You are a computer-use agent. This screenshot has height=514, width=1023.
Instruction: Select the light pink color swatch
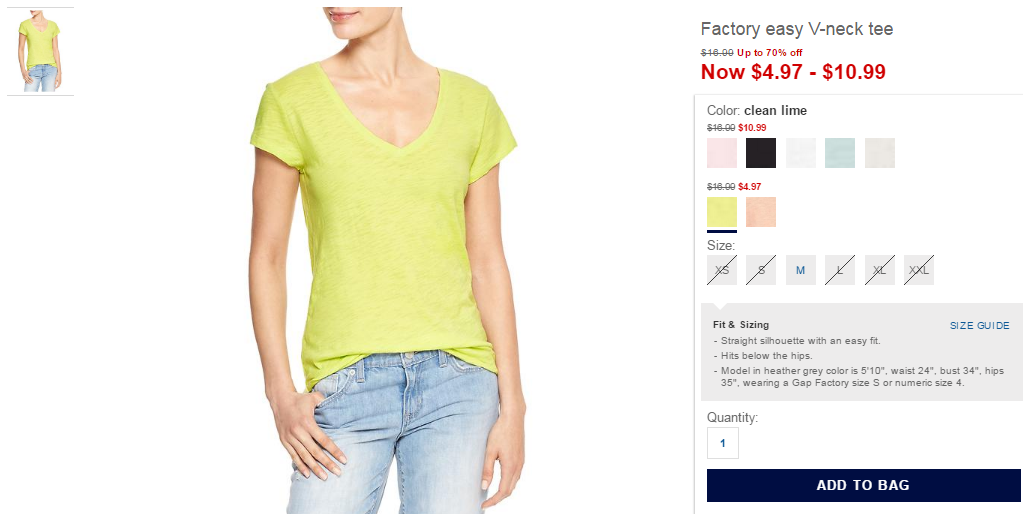[x=722, y=153]
